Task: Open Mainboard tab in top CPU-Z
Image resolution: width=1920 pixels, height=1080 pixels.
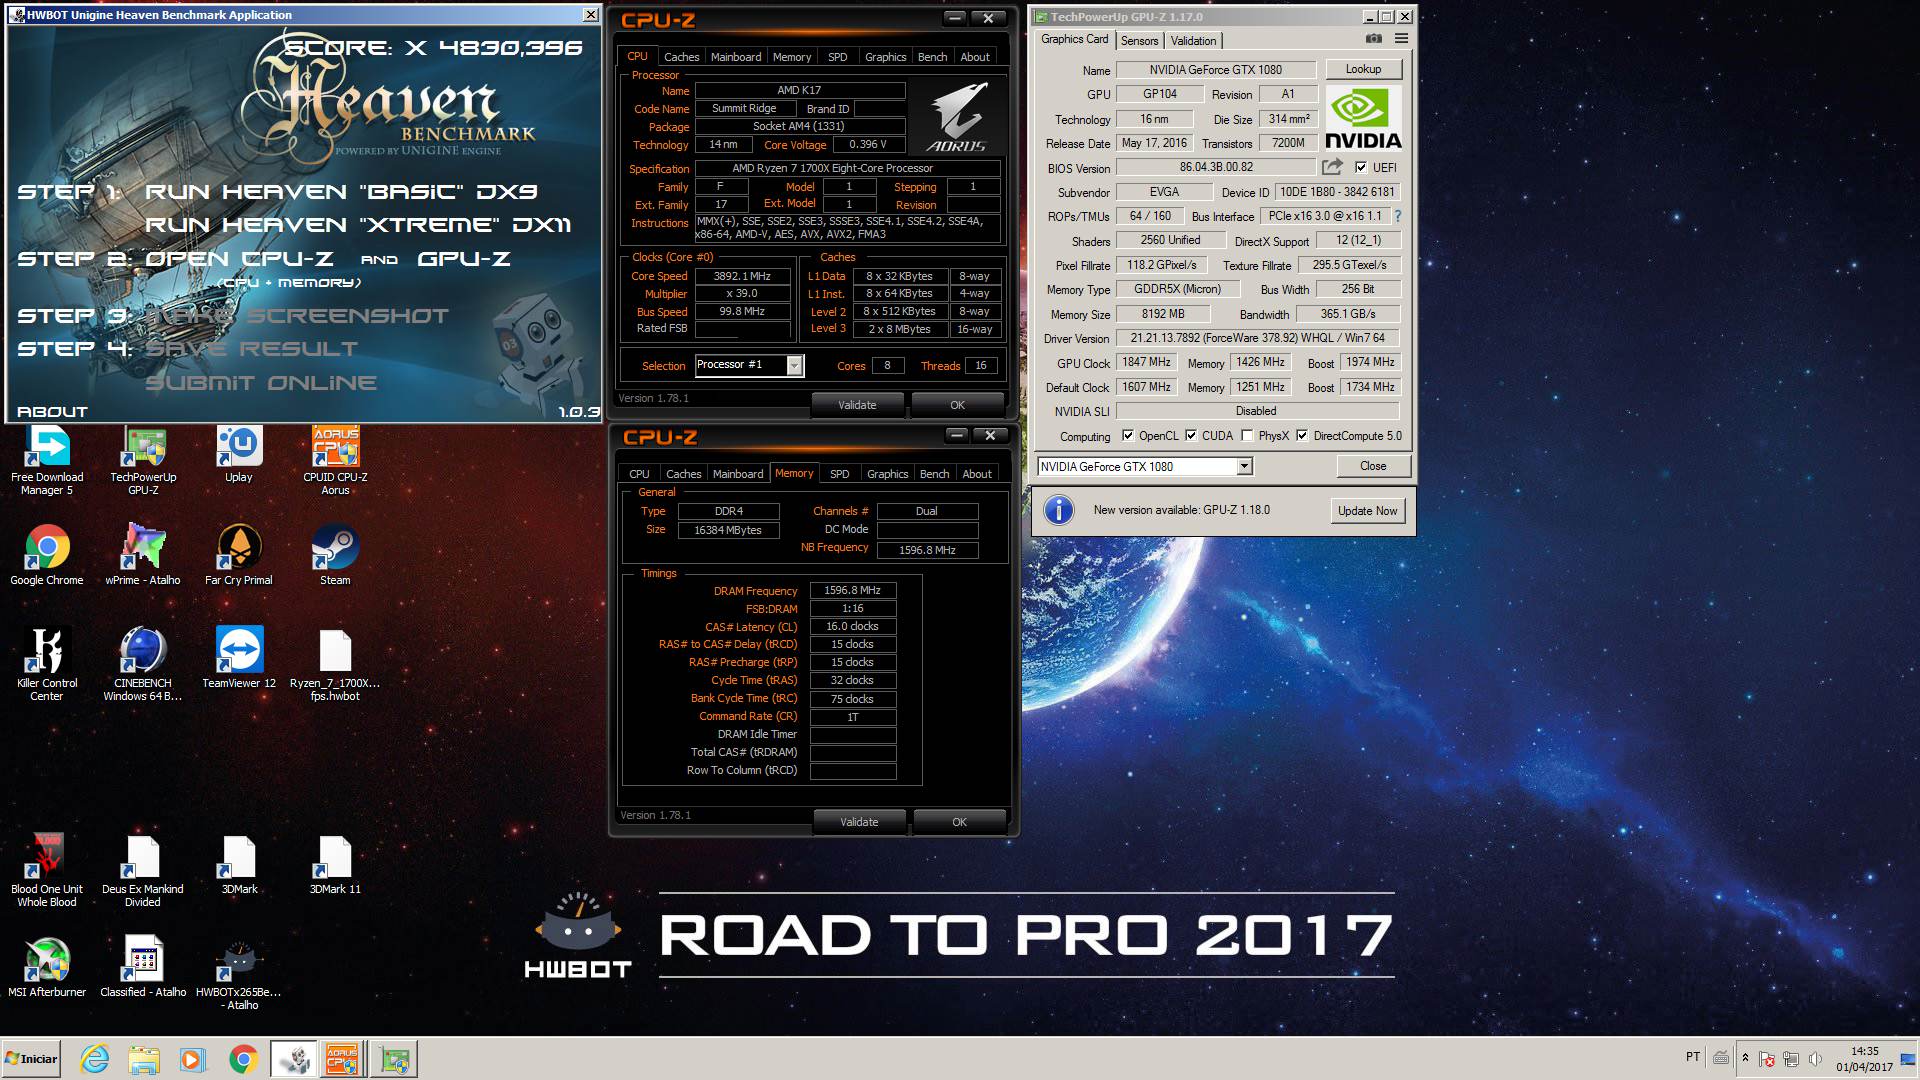Action: coord(736,57)
